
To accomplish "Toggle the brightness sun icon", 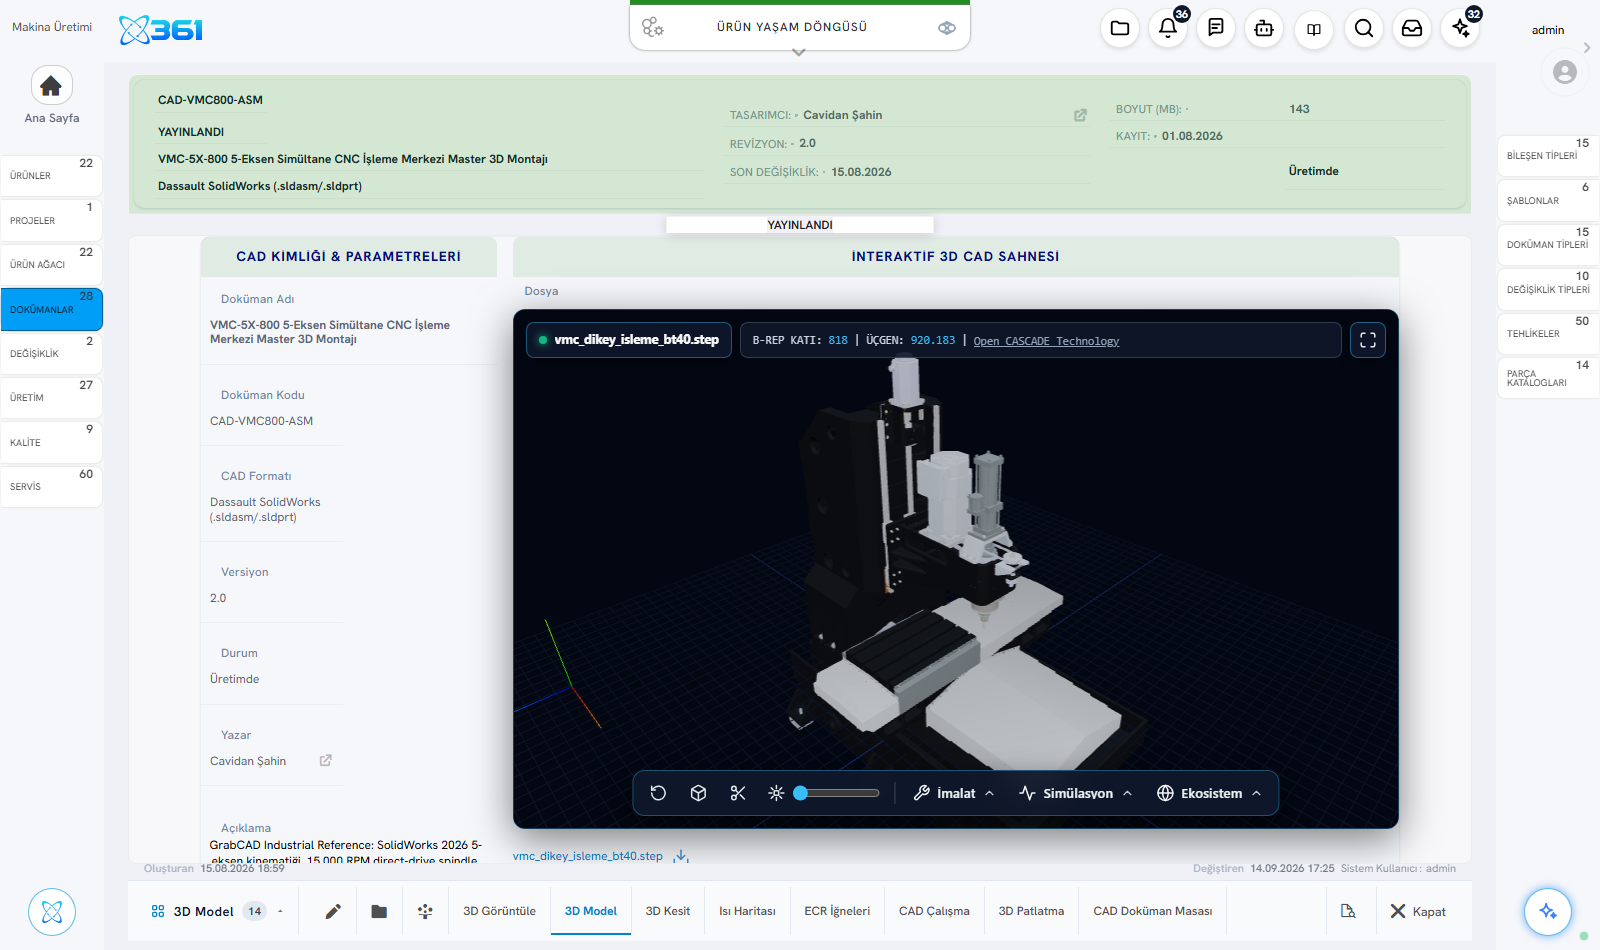I will (776, 793).
